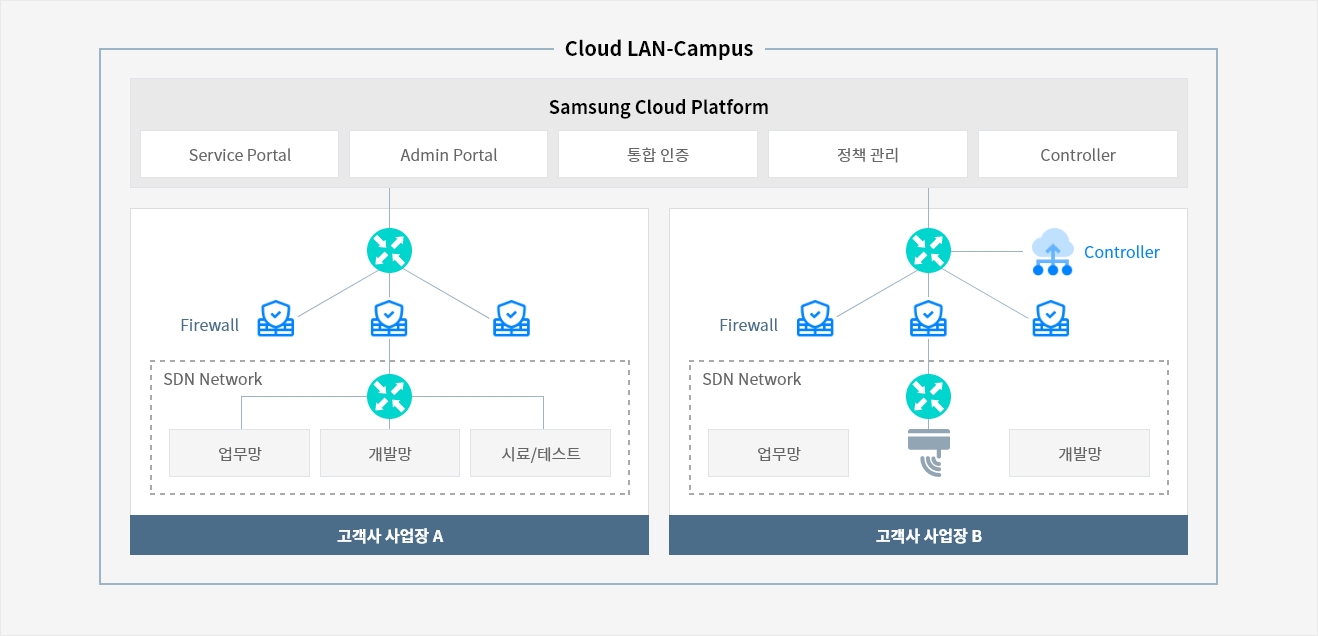Image resolution: width=1318 pixels, height=636 pixels.
Task: Select the 정책 관리 box
Action: [868, 154]
